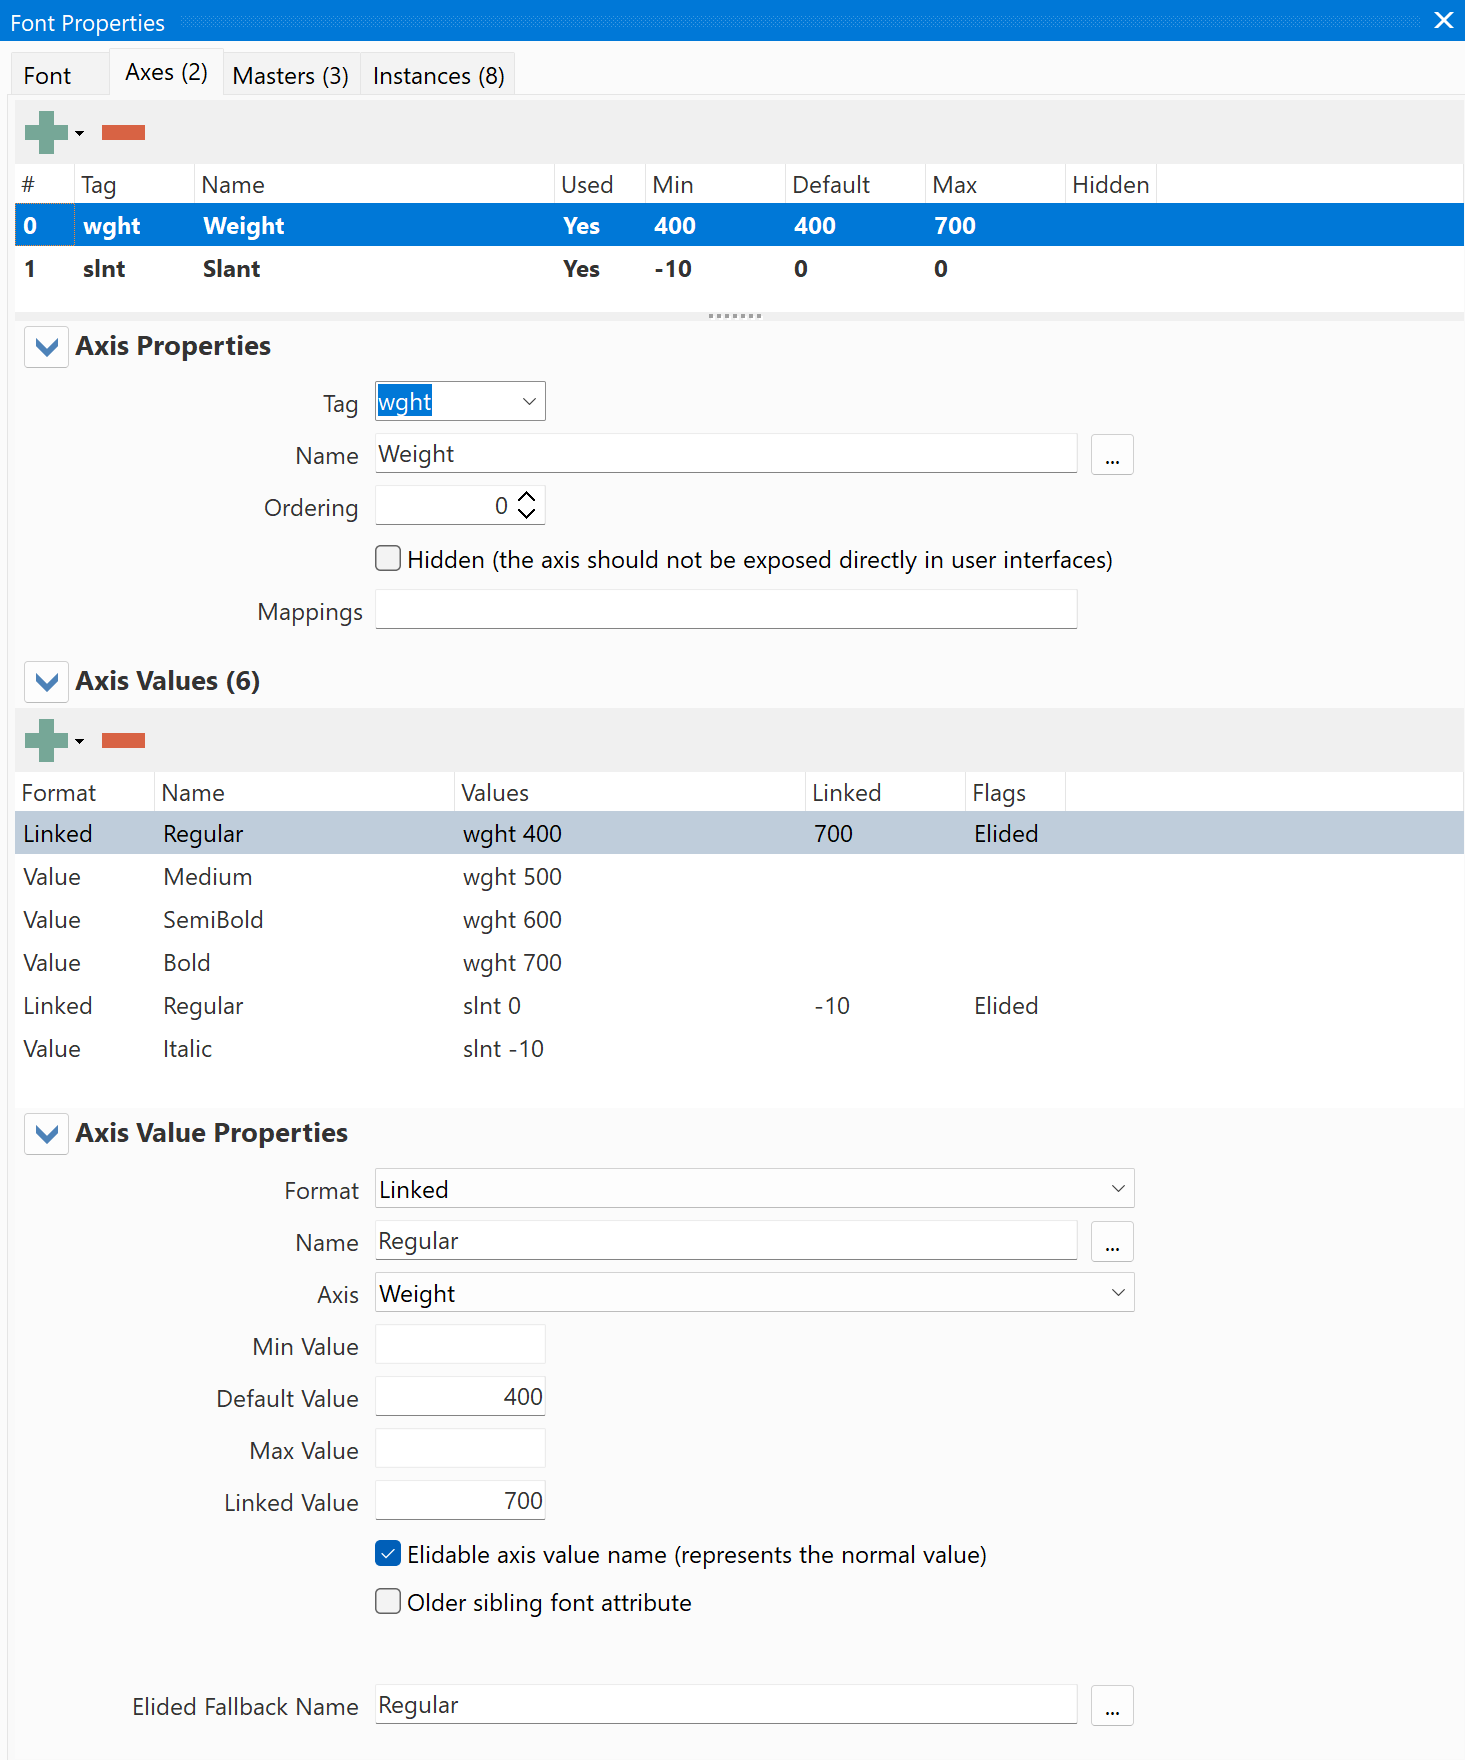Decrease the Ordering value with the down arrow
Viewport: 1465px width, 1760px height.
coord(527,514)
